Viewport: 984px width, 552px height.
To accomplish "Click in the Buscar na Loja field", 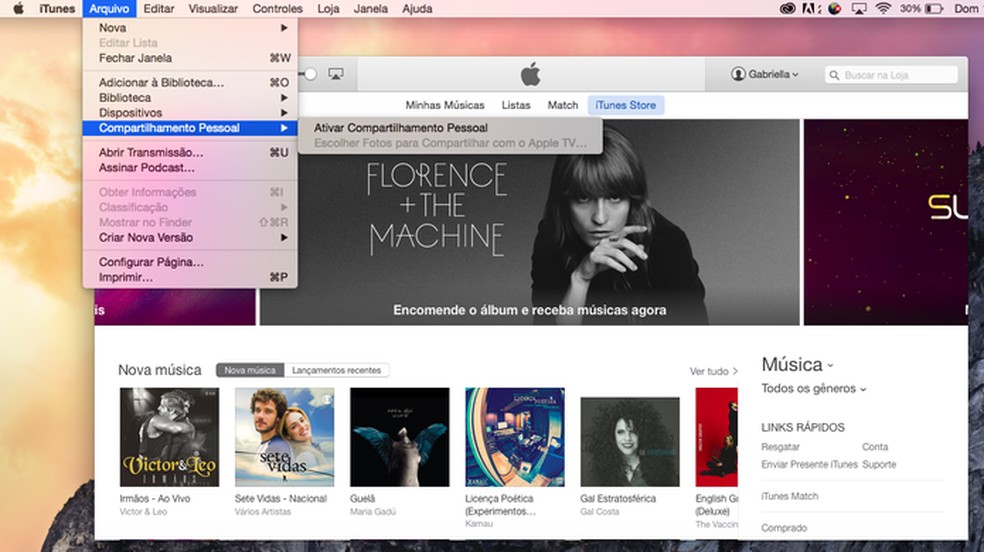I will tap(891, 75).
